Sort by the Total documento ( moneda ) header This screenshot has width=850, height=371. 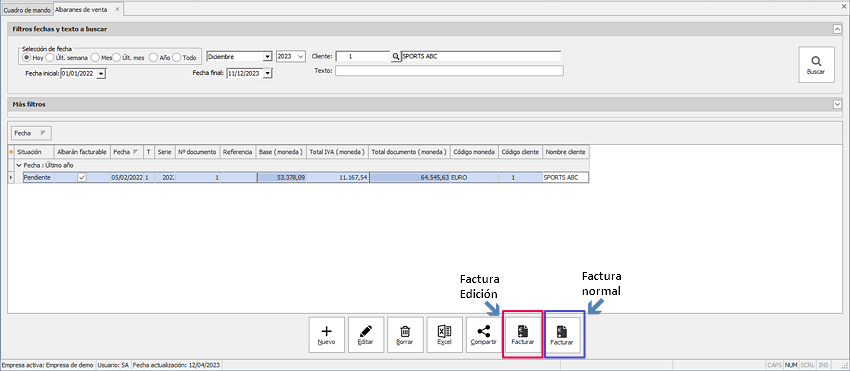point(409,152)
